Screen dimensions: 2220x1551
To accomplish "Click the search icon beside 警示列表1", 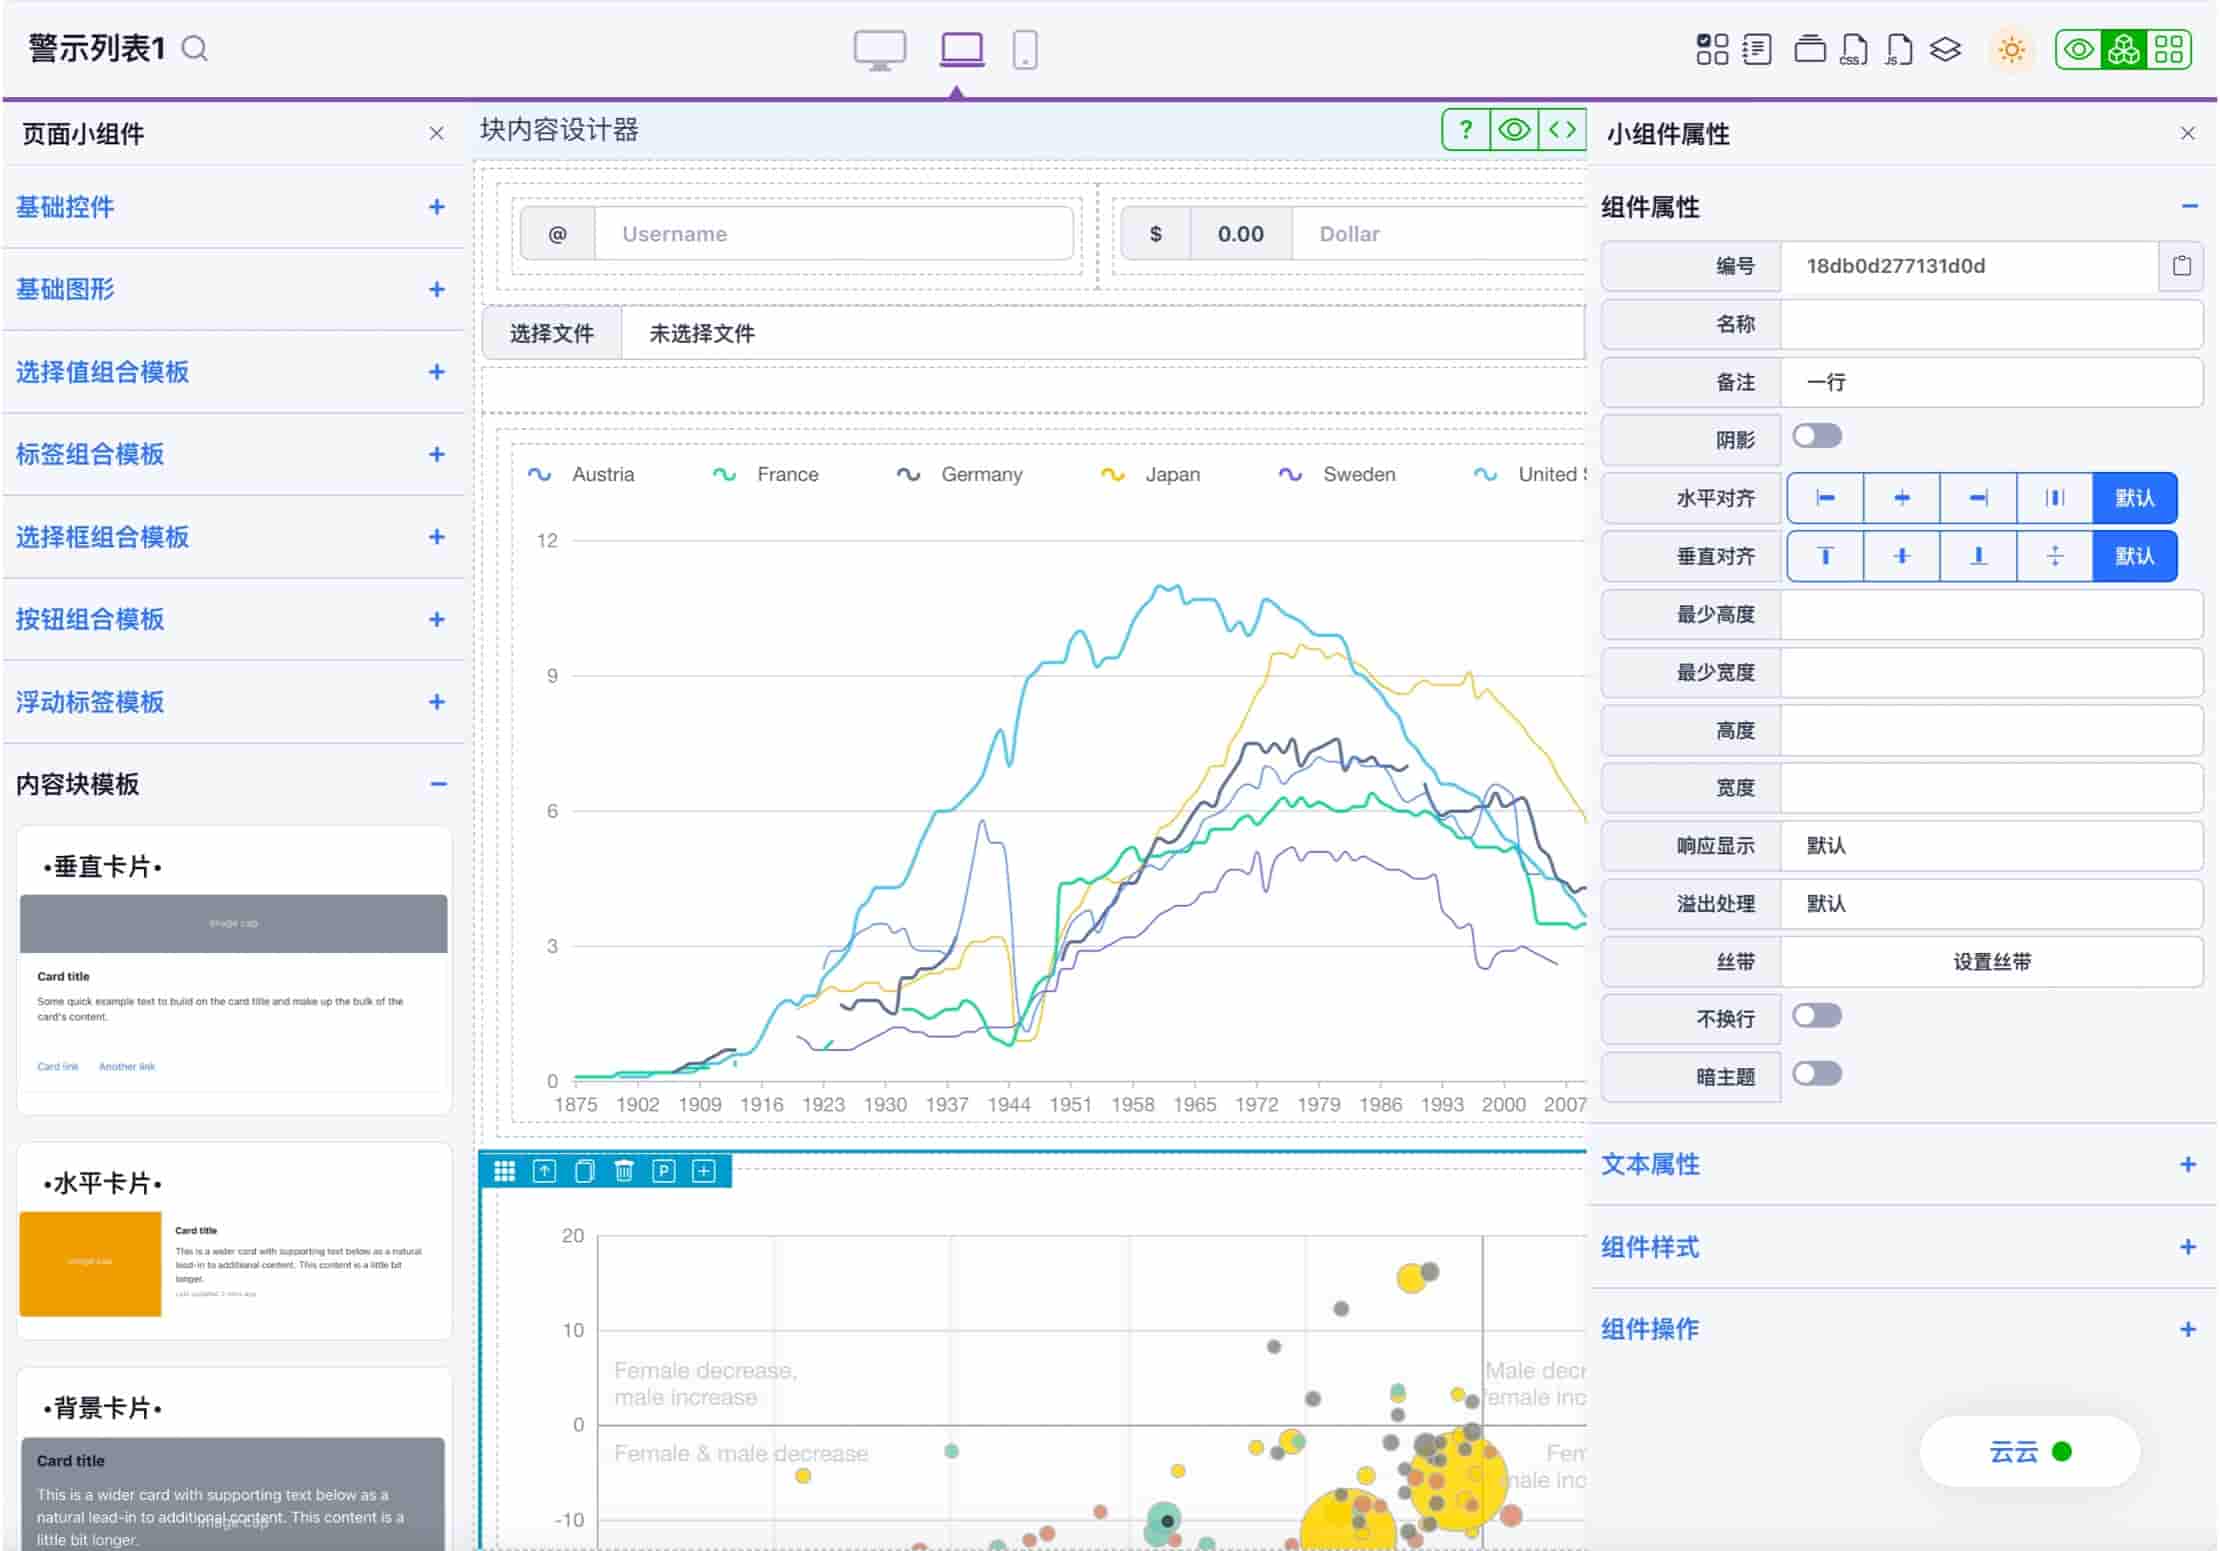I will tap(195, 48).
